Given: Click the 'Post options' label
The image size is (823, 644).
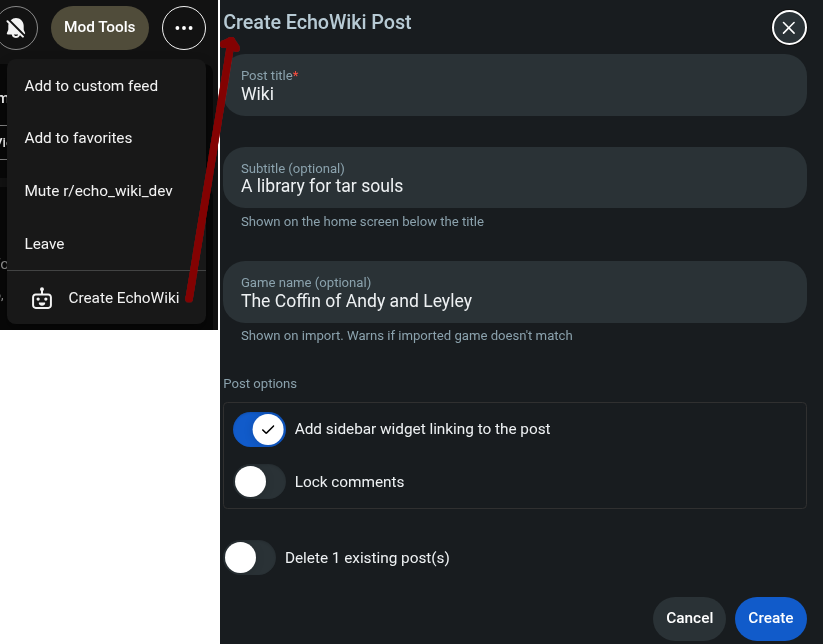Looking at the screenshot, I should (x=260, y=384).
